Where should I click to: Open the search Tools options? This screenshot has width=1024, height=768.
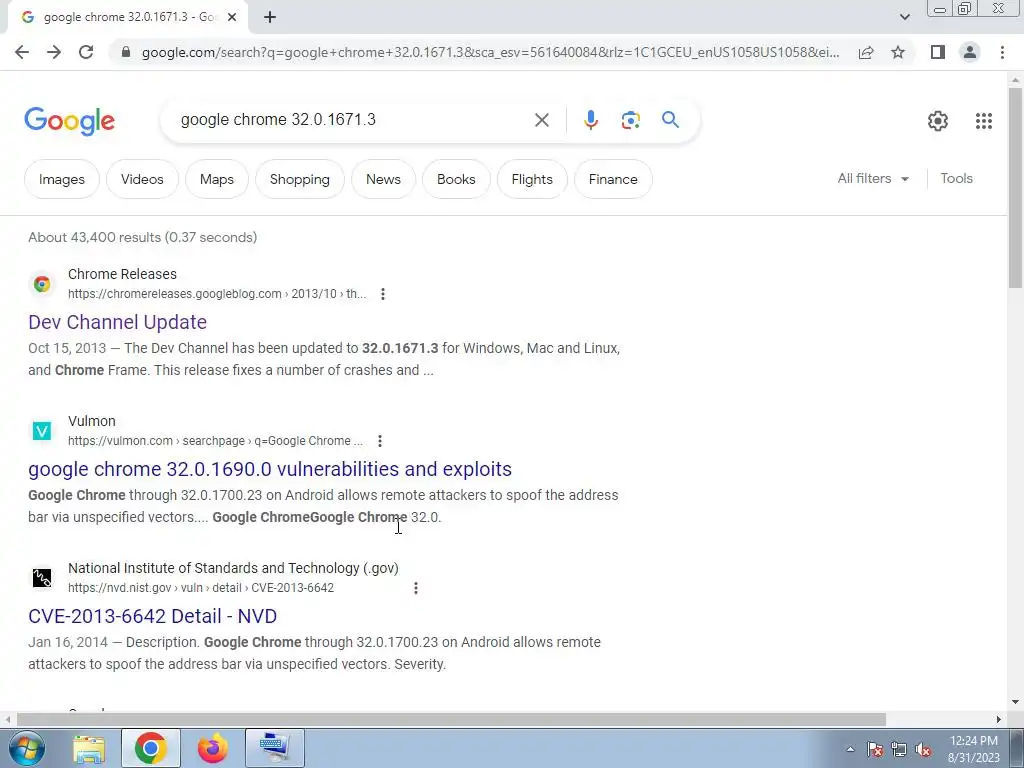(957, 178)
